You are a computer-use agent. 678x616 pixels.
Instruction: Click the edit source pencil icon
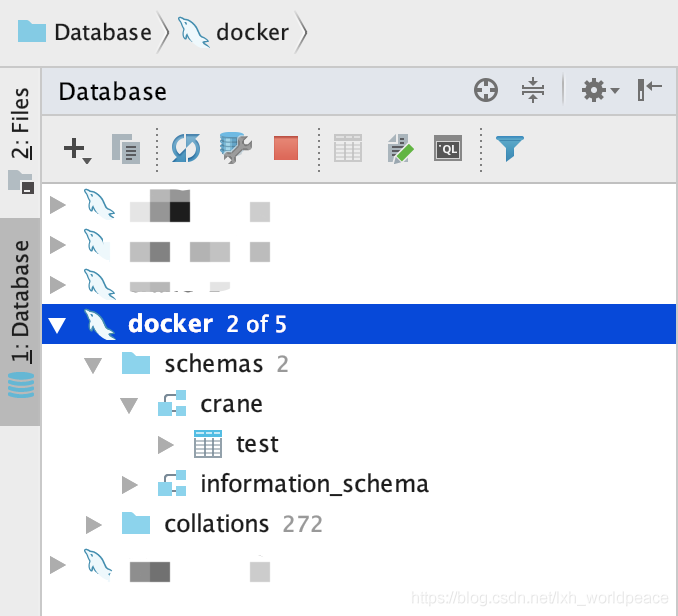pos(400,149)
